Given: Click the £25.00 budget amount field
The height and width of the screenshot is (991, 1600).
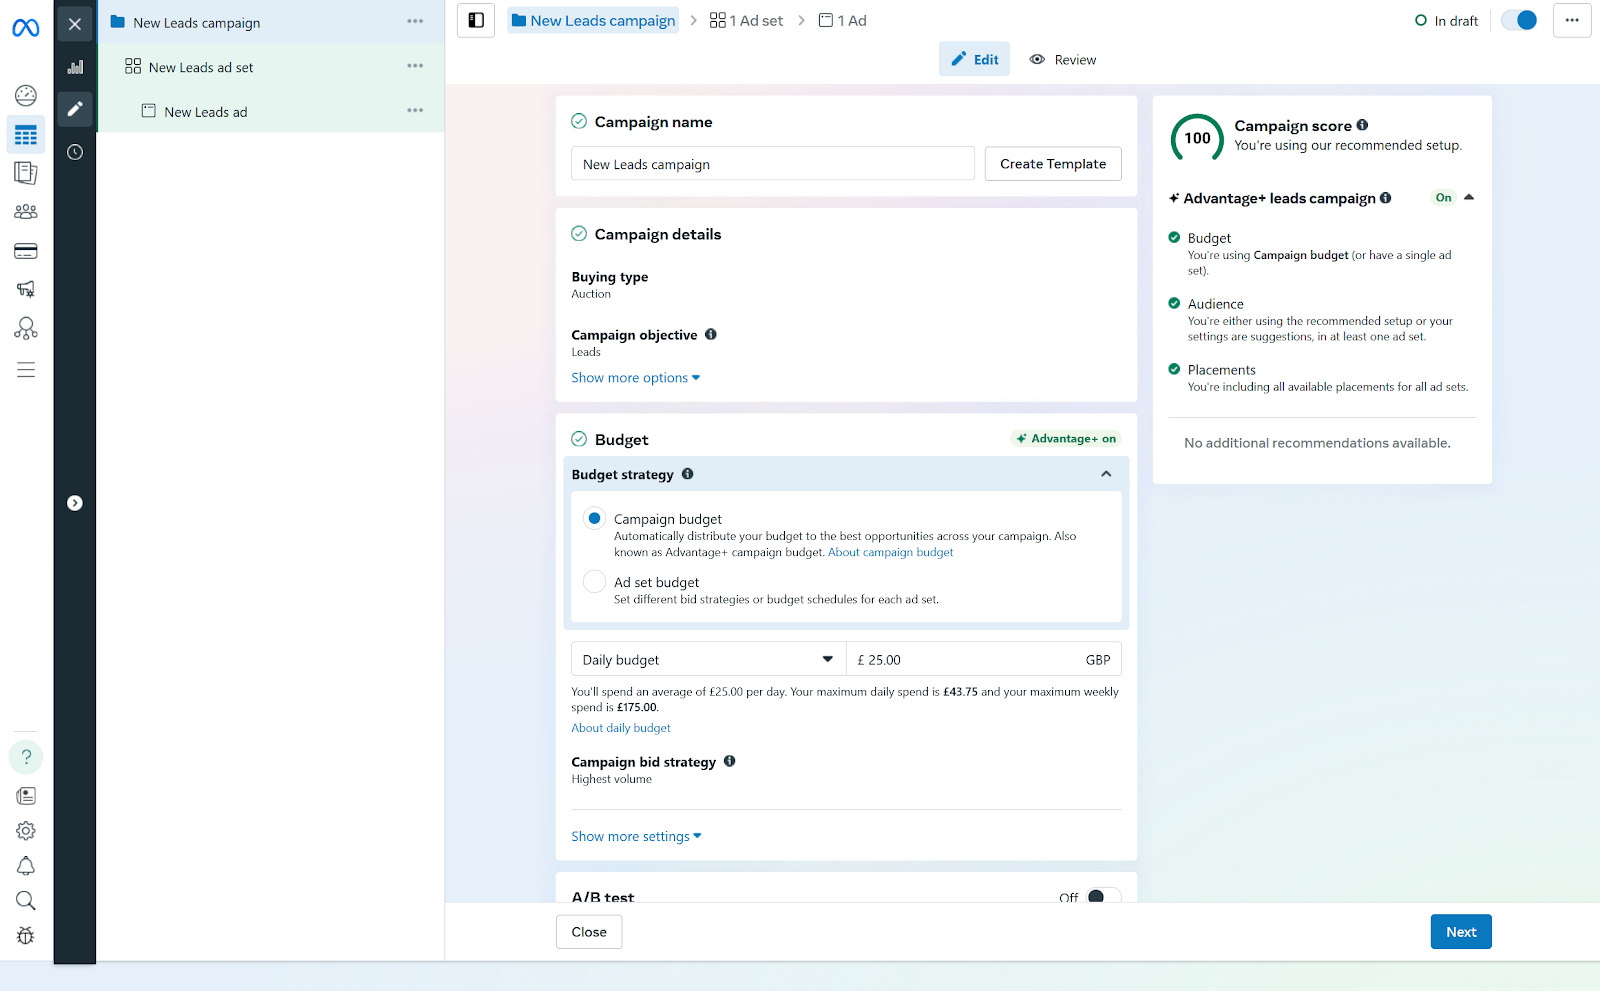Looking at the screenshot, I should [984, 660].
